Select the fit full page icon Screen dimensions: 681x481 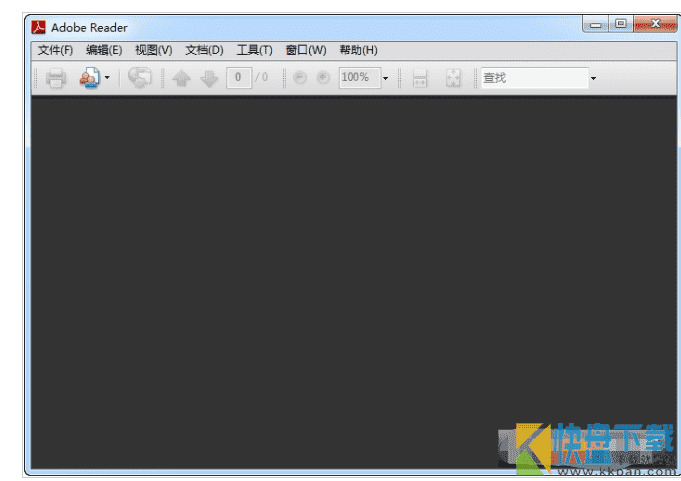point(453,78)
